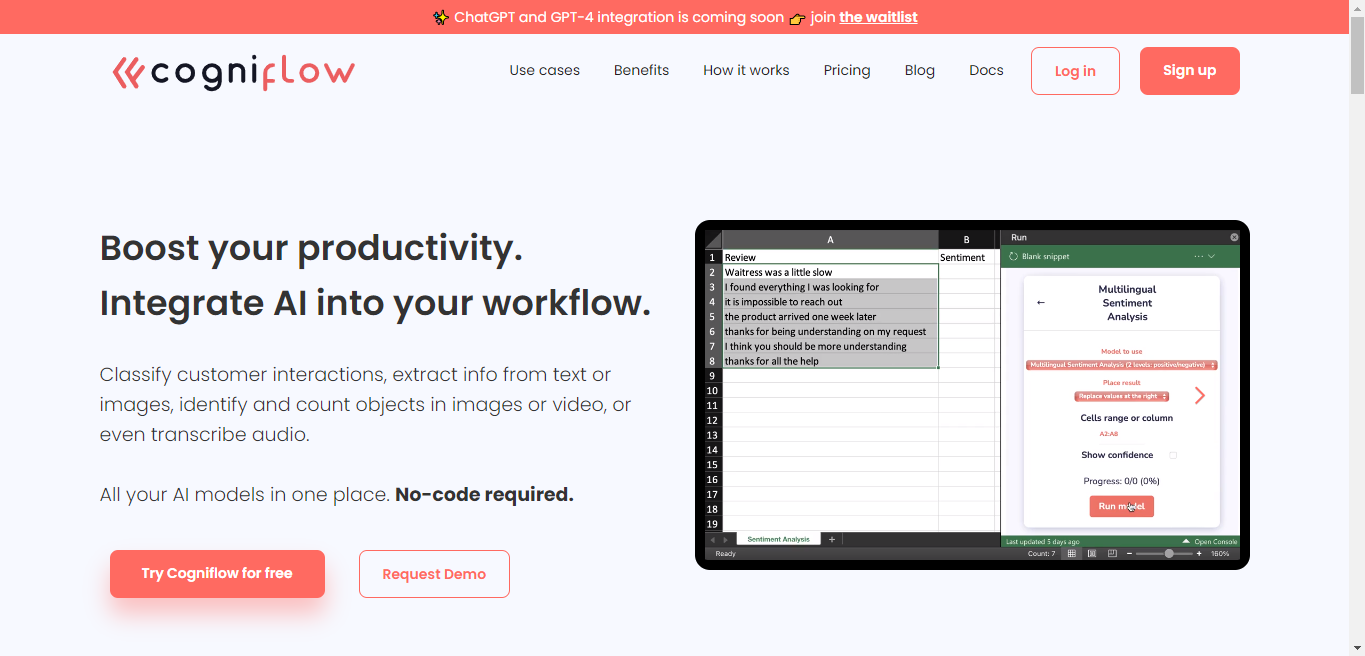The image size is (1365, 656).
Task: Click the Sign up button
Action: 1189,71
